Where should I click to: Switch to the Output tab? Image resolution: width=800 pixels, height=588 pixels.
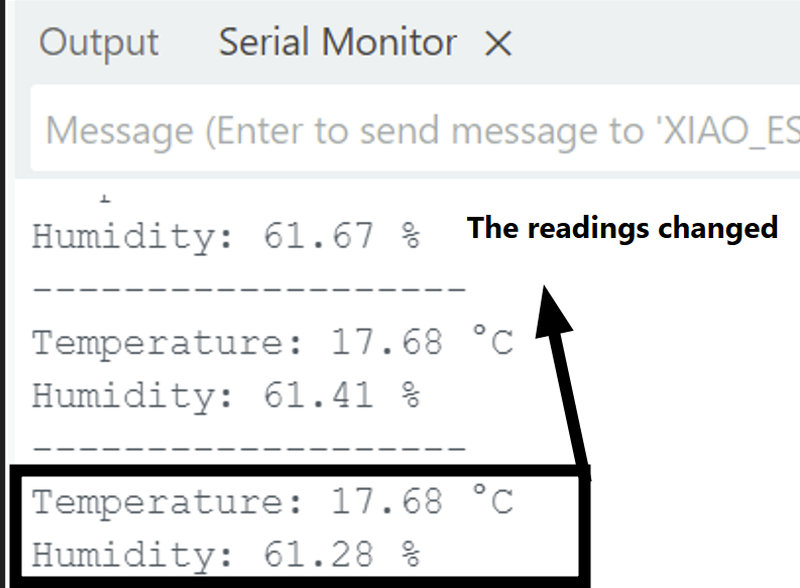[98, 43]
